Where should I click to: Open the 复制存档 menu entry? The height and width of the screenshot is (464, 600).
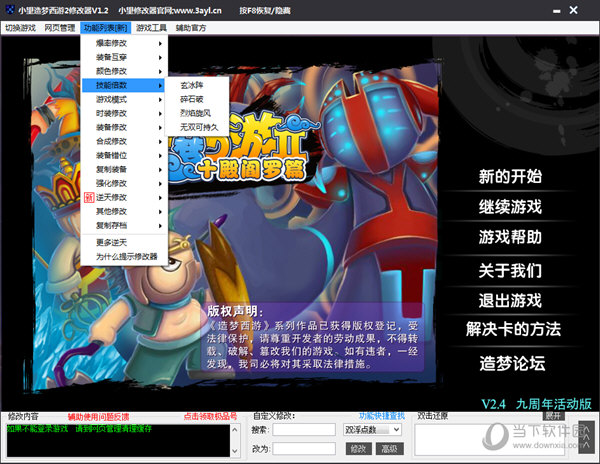pos(124,225)
